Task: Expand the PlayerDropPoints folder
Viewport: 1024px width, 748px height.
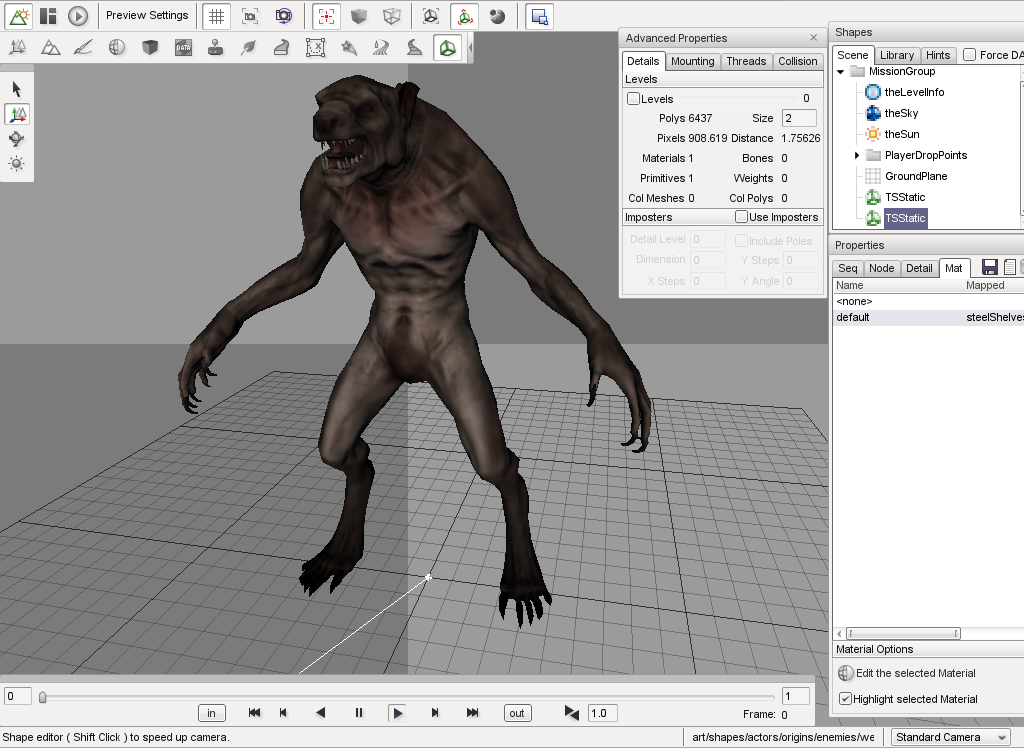Action: 857,155
